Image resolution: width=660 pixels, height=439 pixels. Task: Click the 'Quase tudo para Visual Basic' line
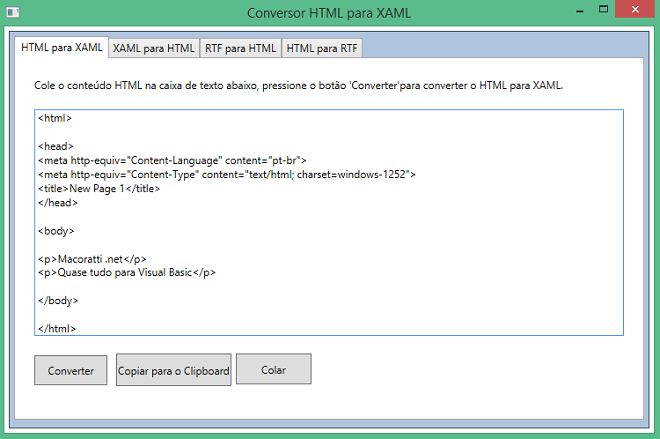coord(127,272)
